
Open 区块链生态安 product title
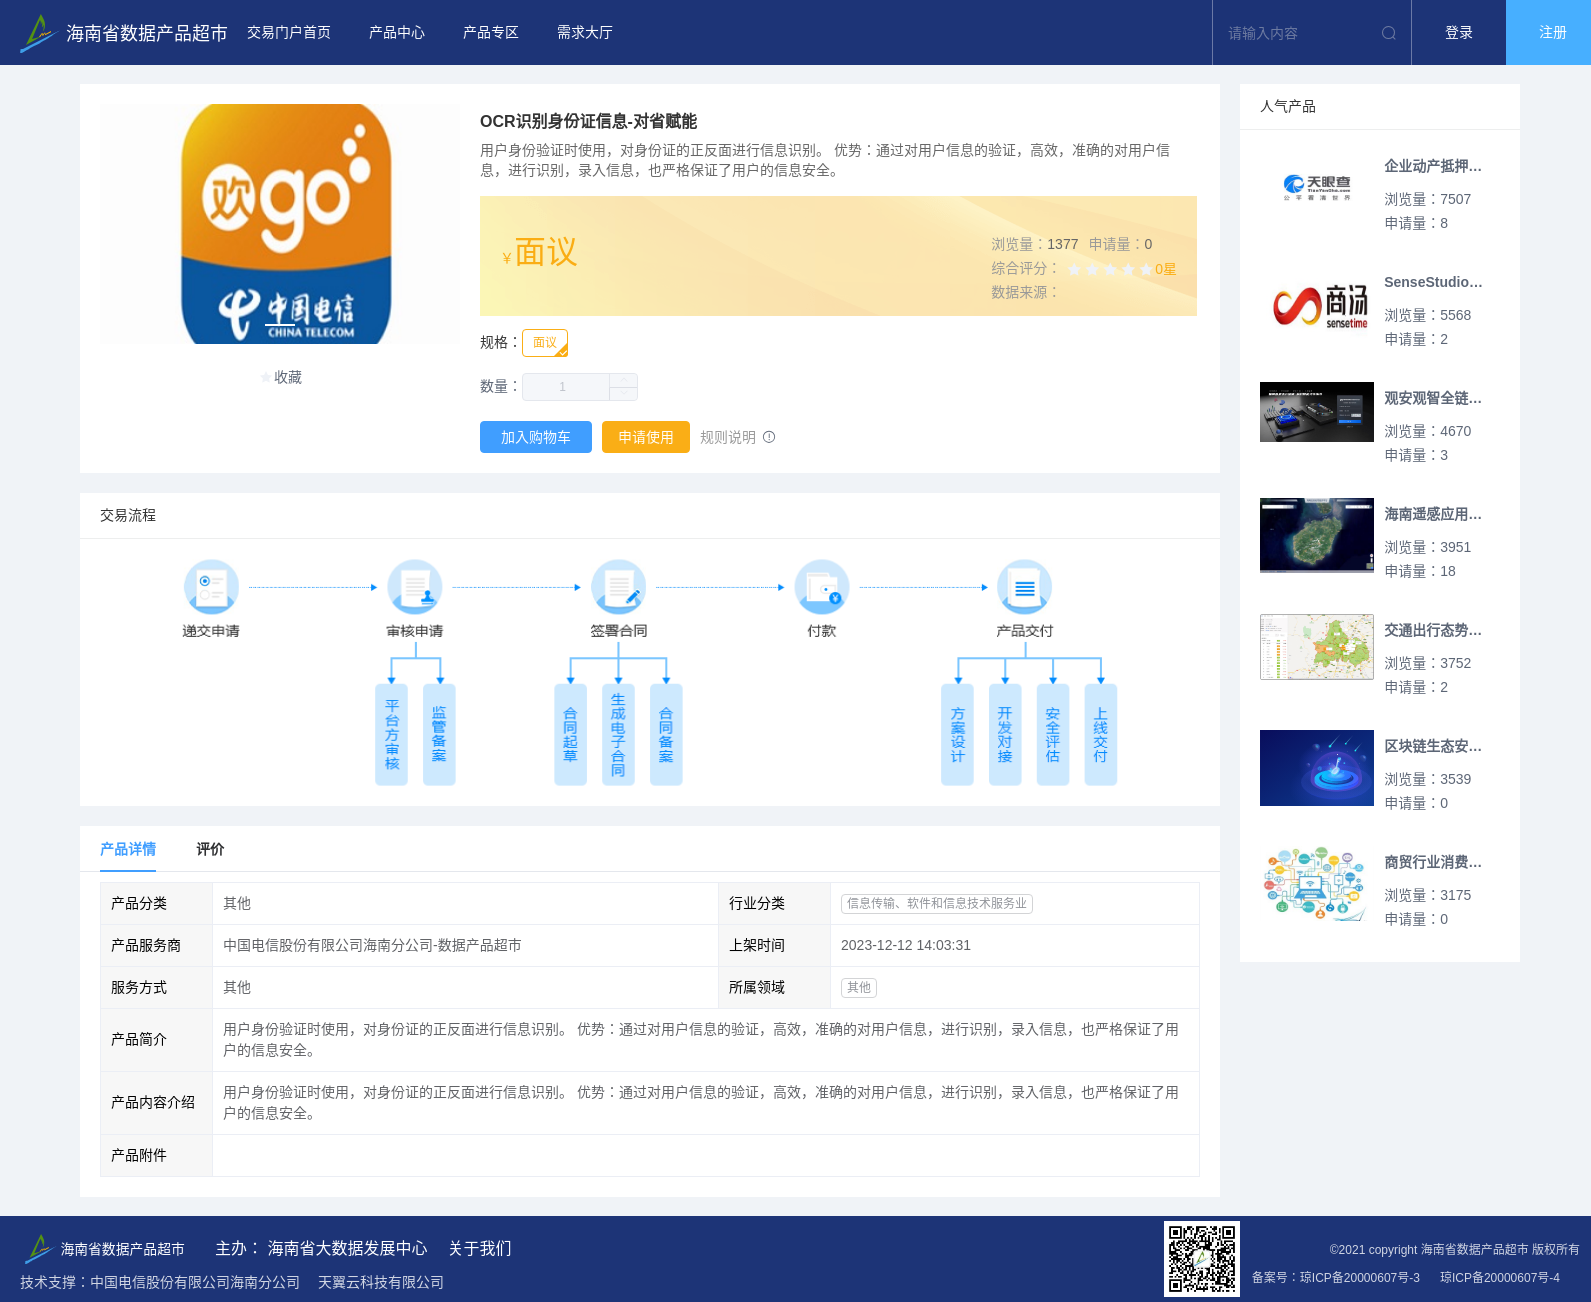1433,746
